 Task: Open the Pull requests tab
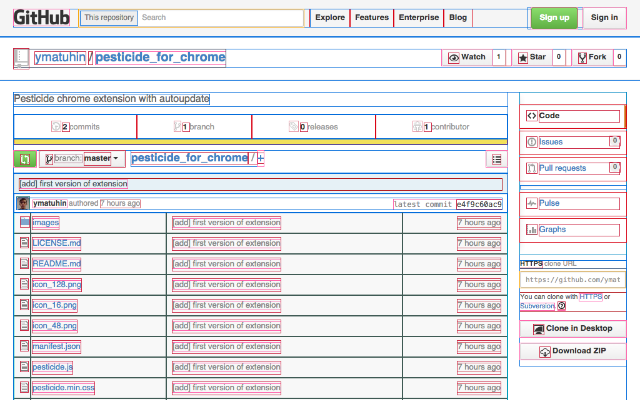pyautogui.click(x=572, y=169)
